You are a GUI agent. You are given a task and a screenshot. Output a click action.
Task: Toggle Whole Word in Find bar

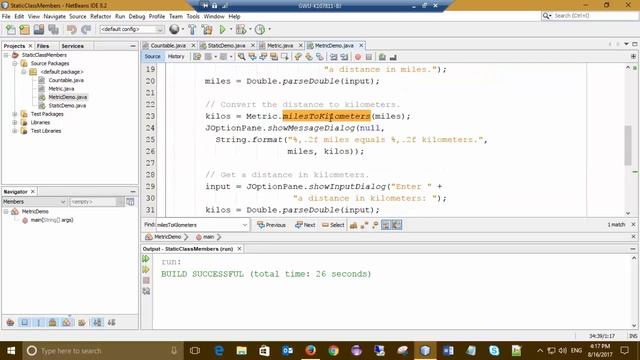click(x=364, y=225)
